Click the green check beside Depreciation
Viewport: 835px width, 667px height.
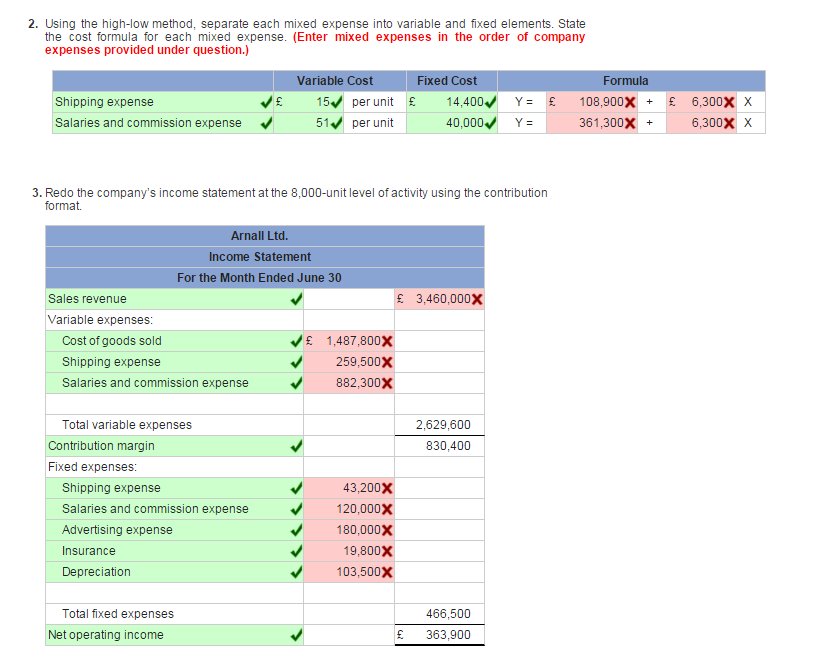click(x=297, y=572)
